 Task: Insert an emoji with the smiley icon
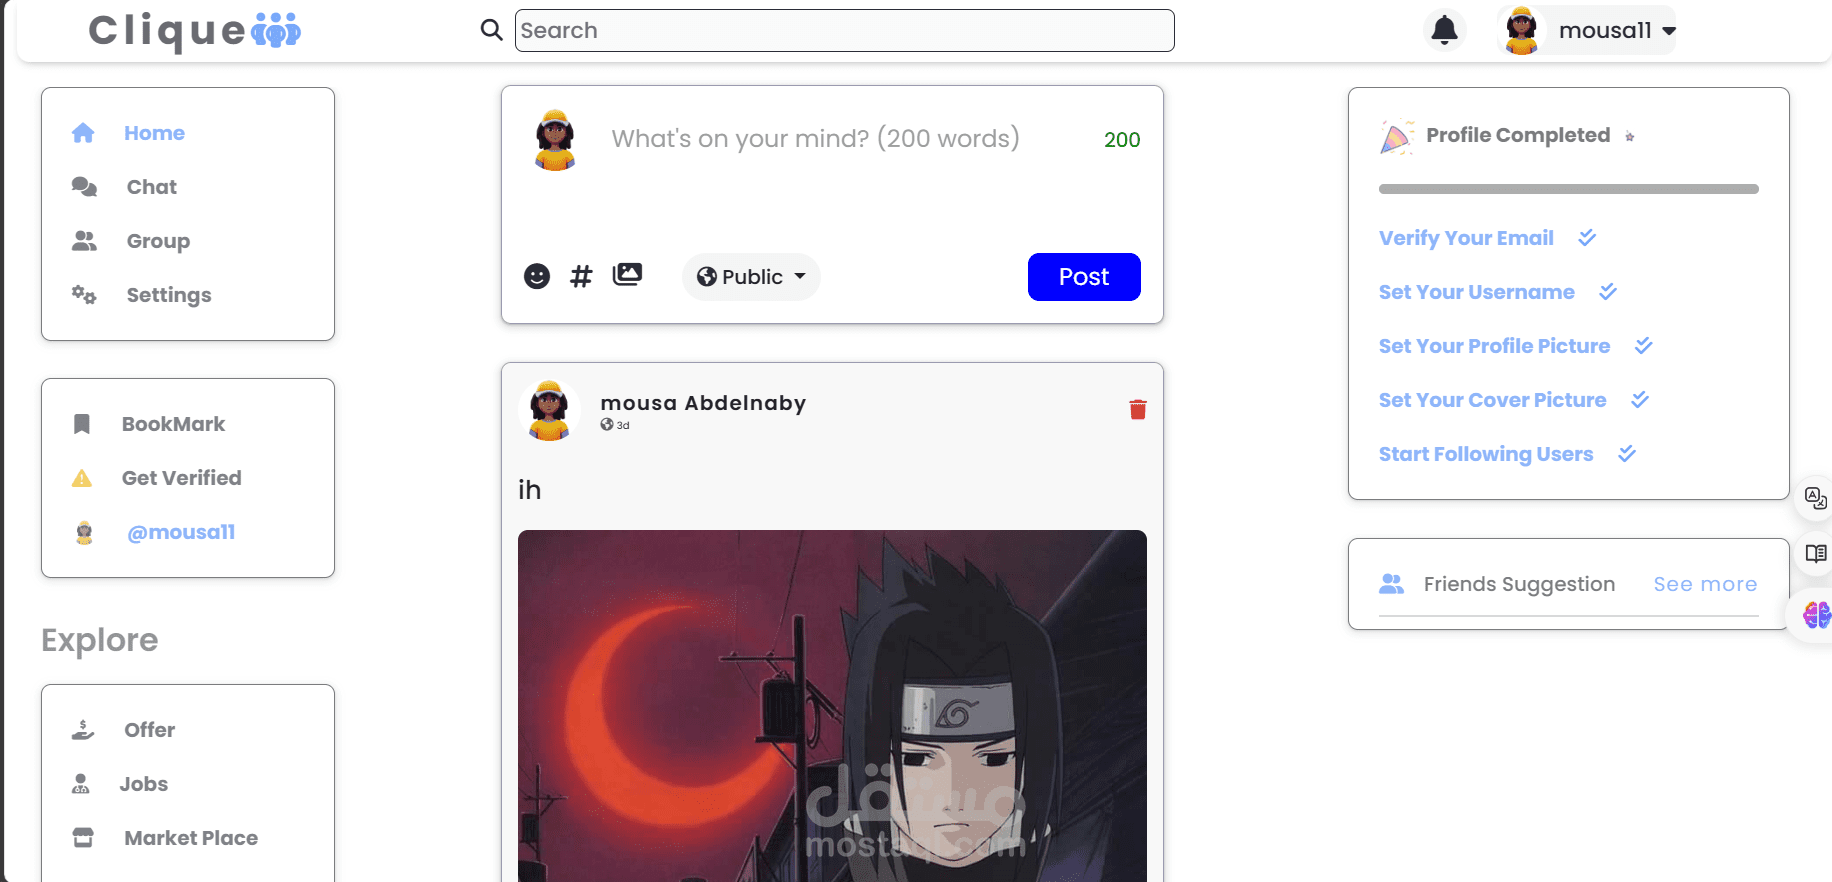click(537, 276)
